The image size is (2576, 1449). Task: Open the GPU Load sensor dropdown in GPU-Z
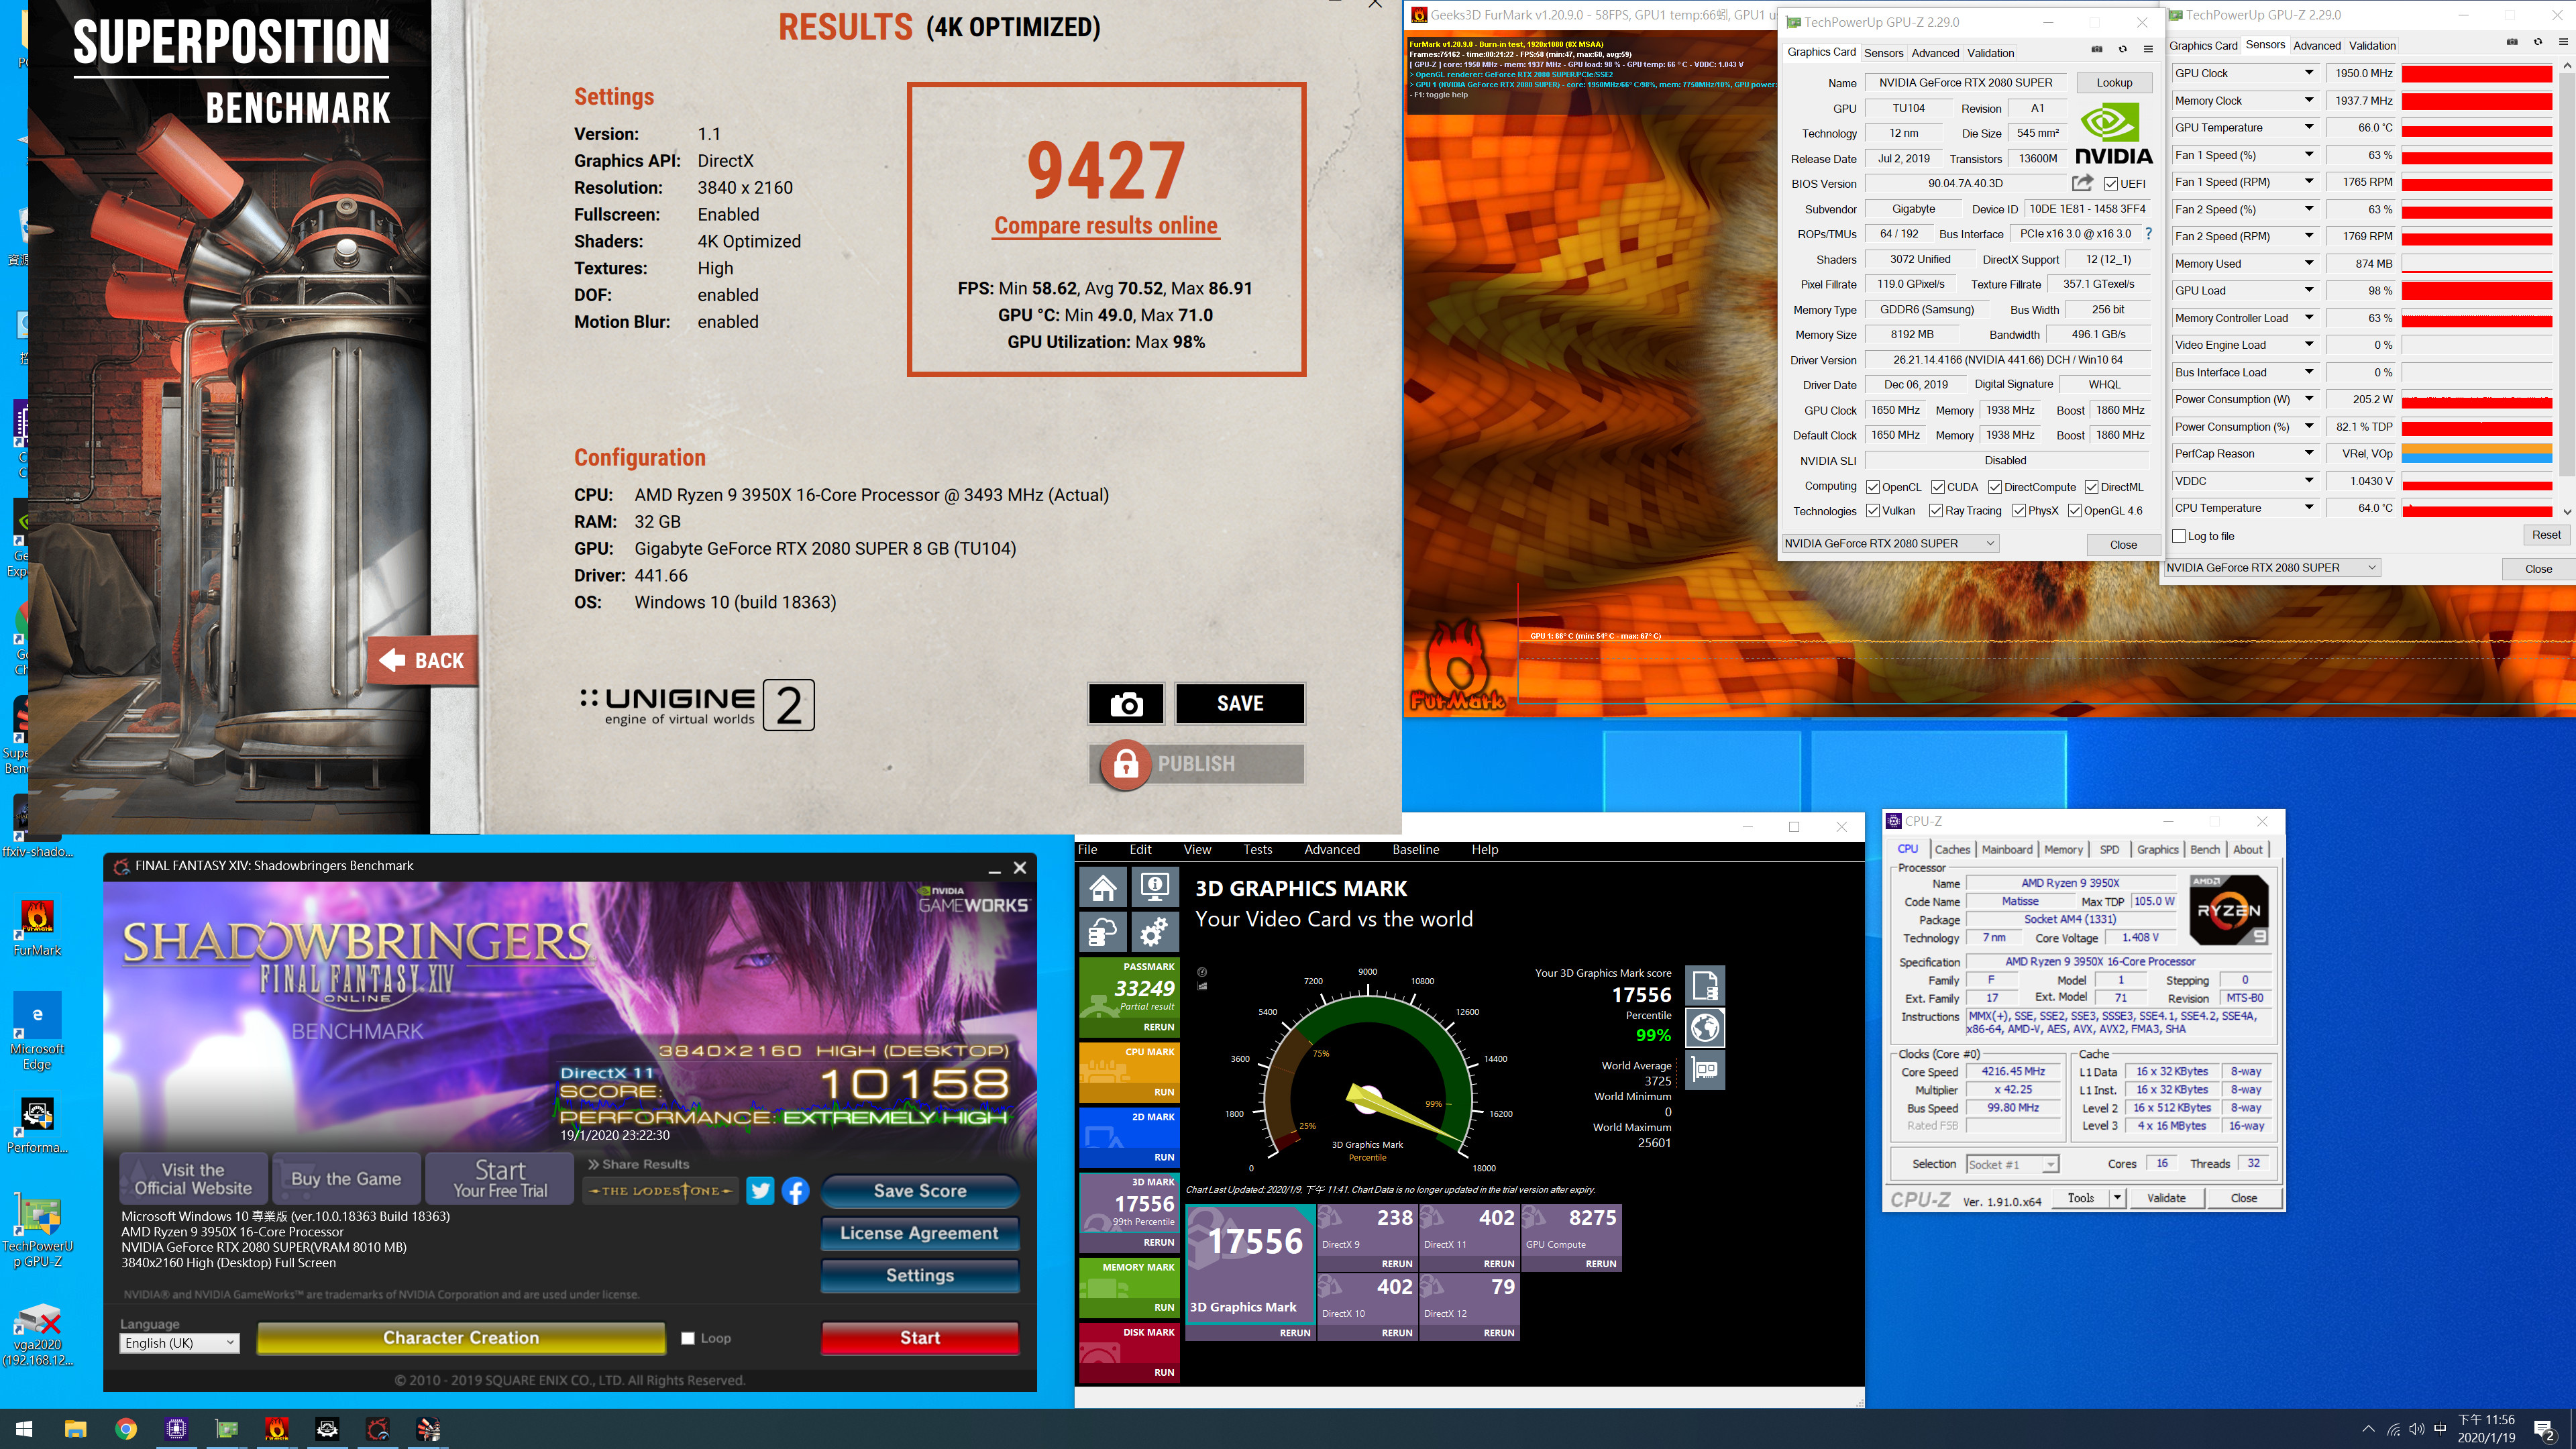tap(2309, 290)
